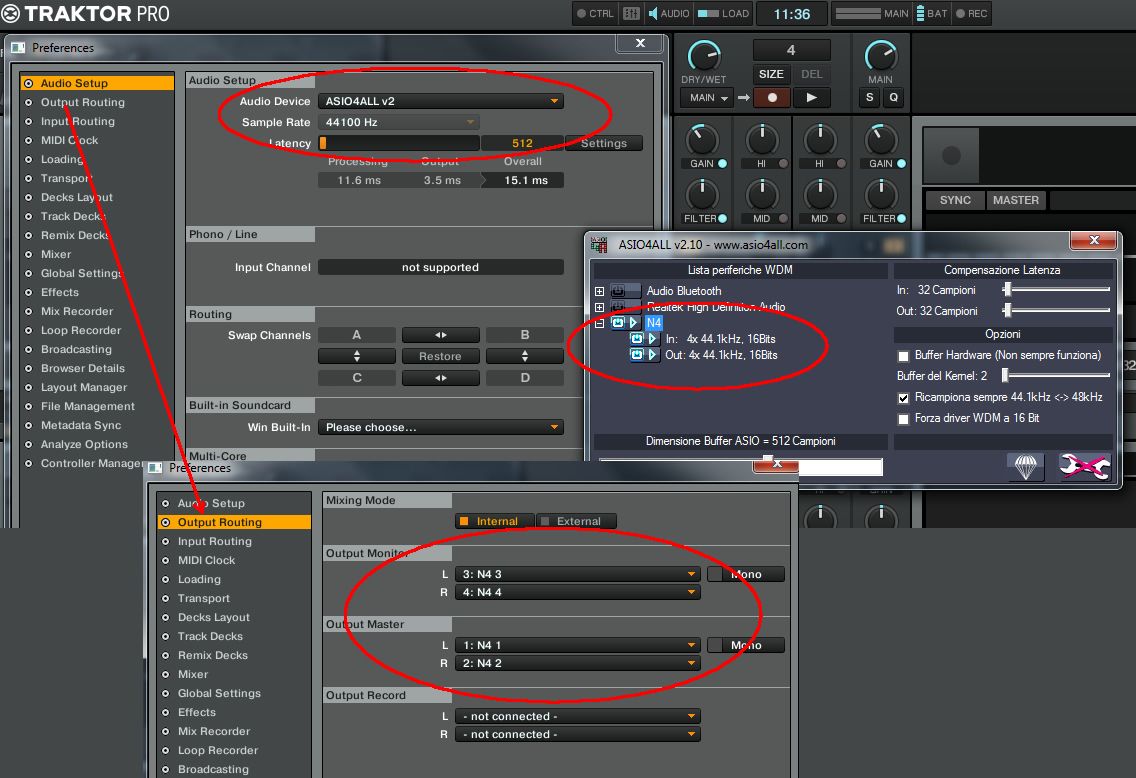The image size is (1136, 778).
Task: Click the REC indicator in the header
Action: [972, 14]
